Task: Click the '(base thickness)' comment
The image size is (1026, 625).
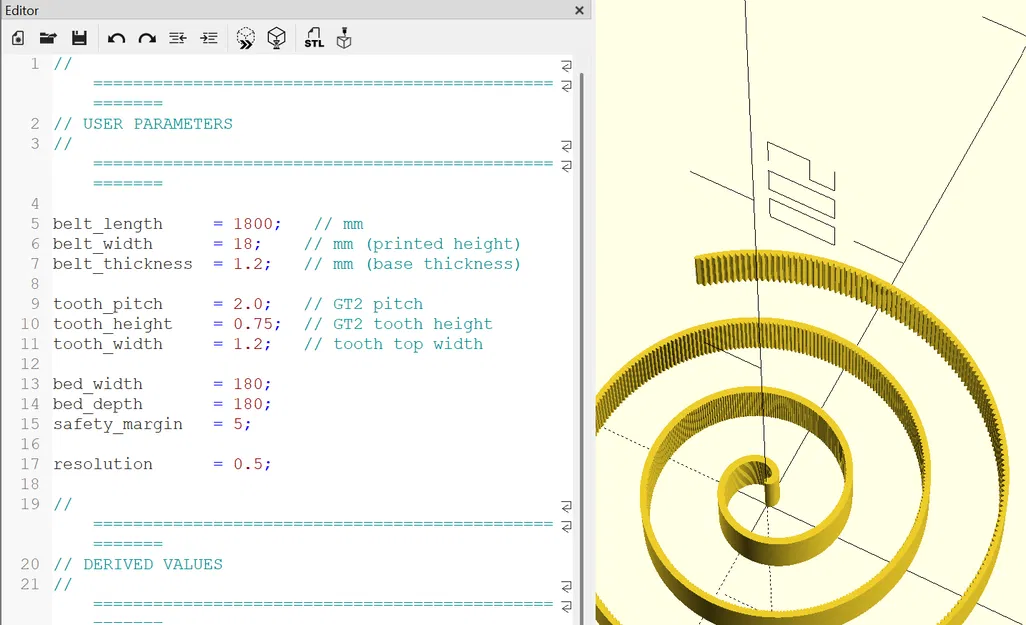Action: click(x=443, y=264)
